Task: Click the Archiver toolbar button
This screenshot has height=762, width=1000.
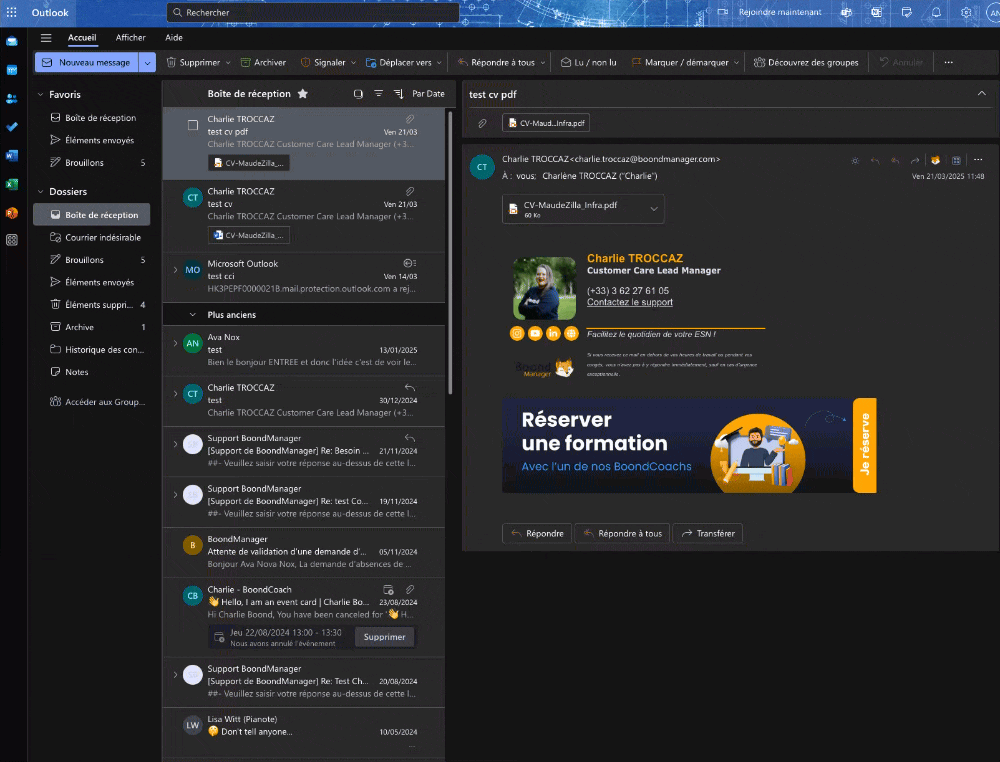Action: point(263,62)
